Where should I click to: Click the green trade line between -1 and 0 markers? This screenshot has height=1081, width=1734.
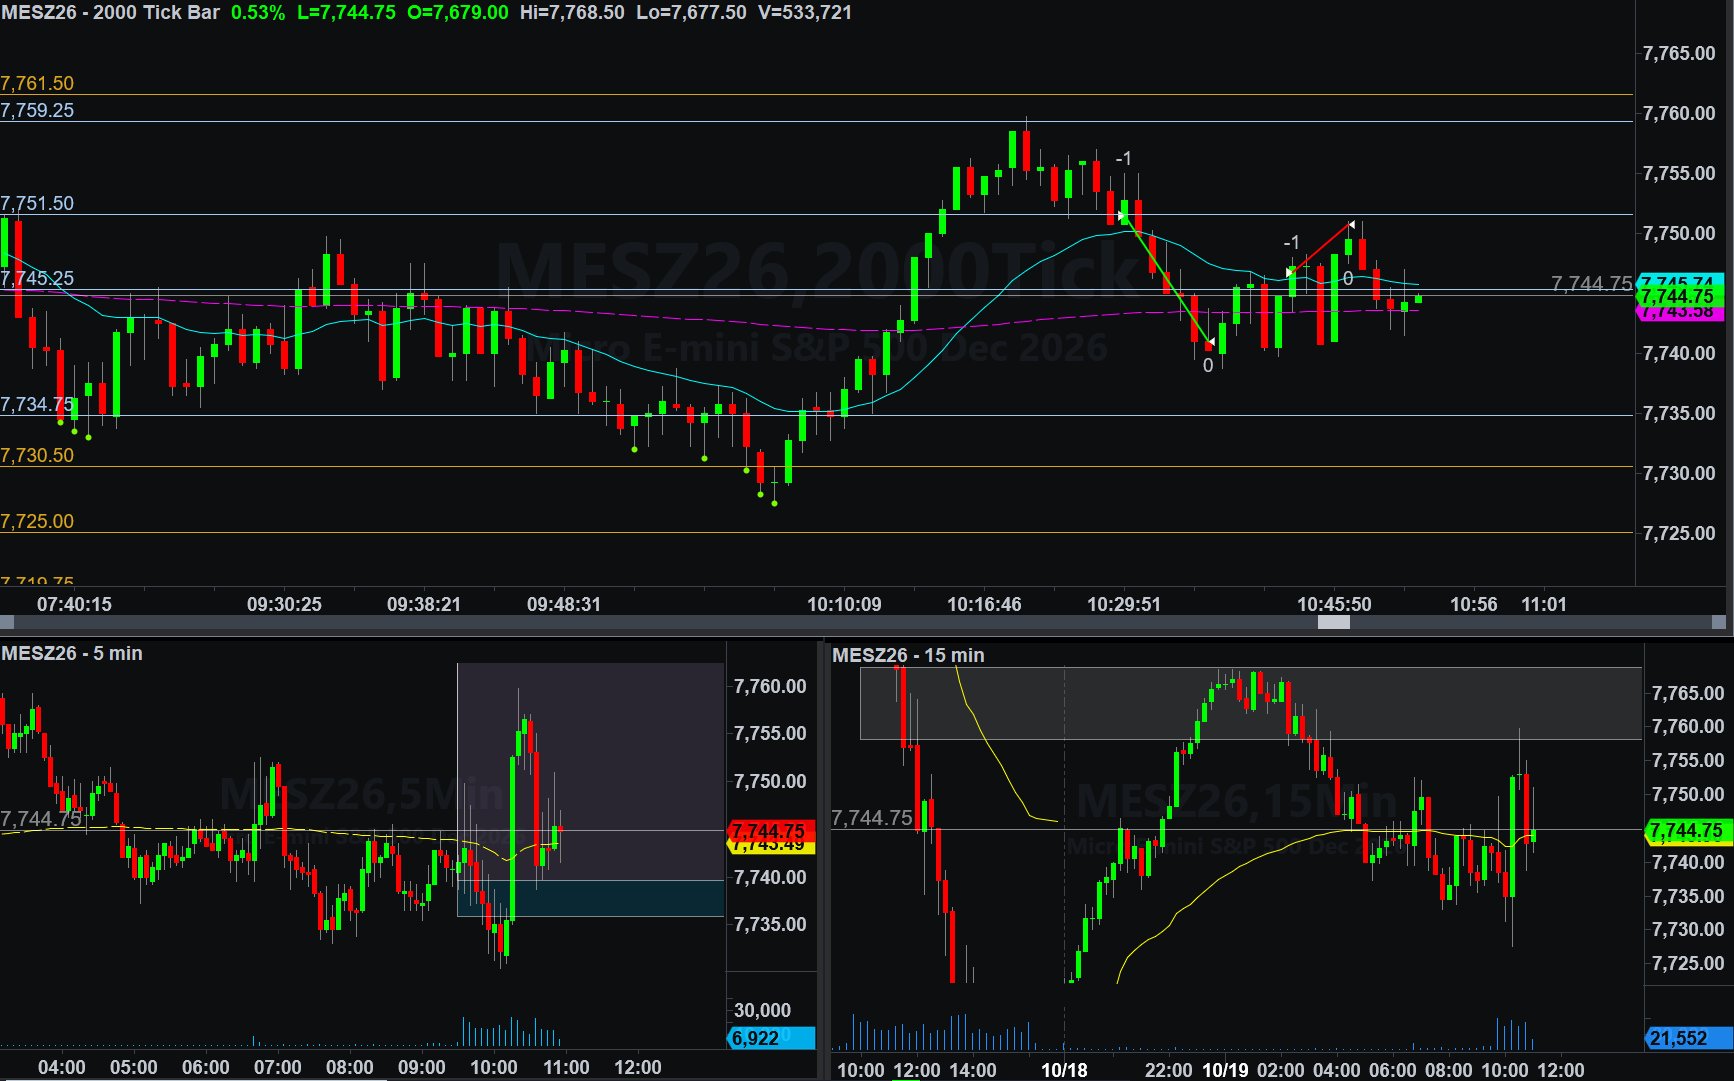[x=1166, y=280]
